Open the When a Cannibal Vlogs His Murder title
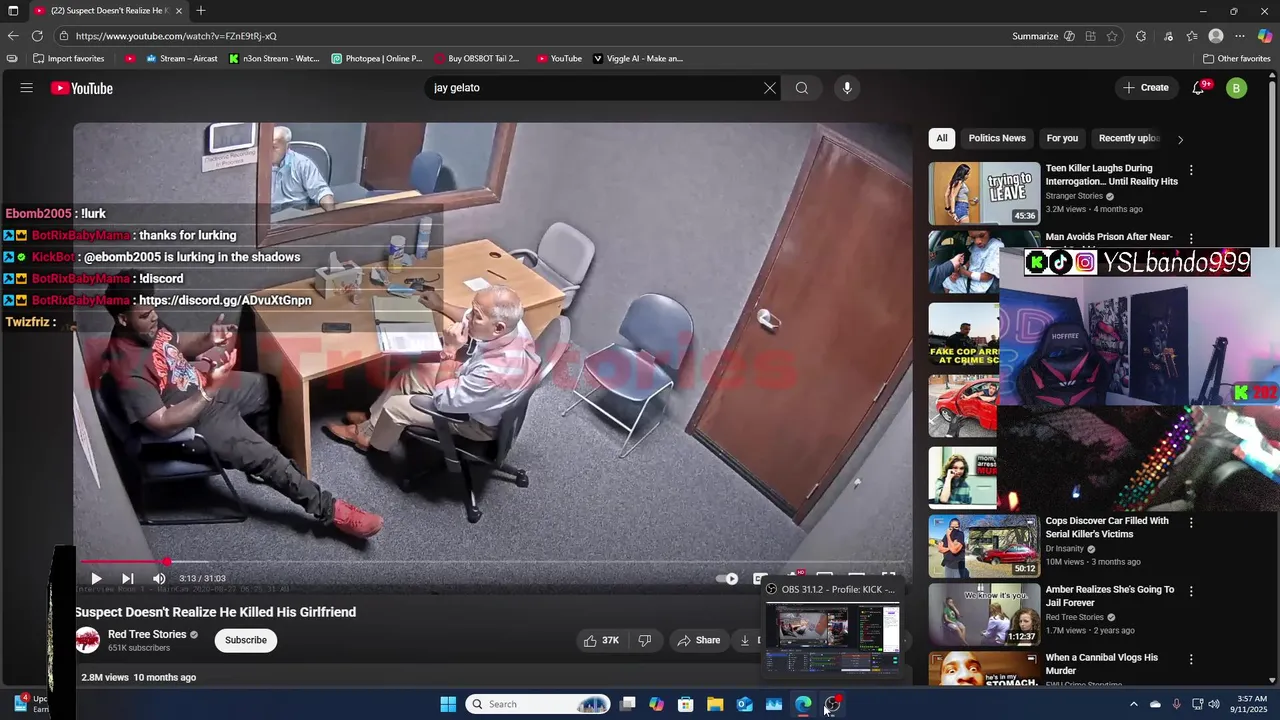1280x720 pixels. pyautogui.click(x=1101, y=664)
